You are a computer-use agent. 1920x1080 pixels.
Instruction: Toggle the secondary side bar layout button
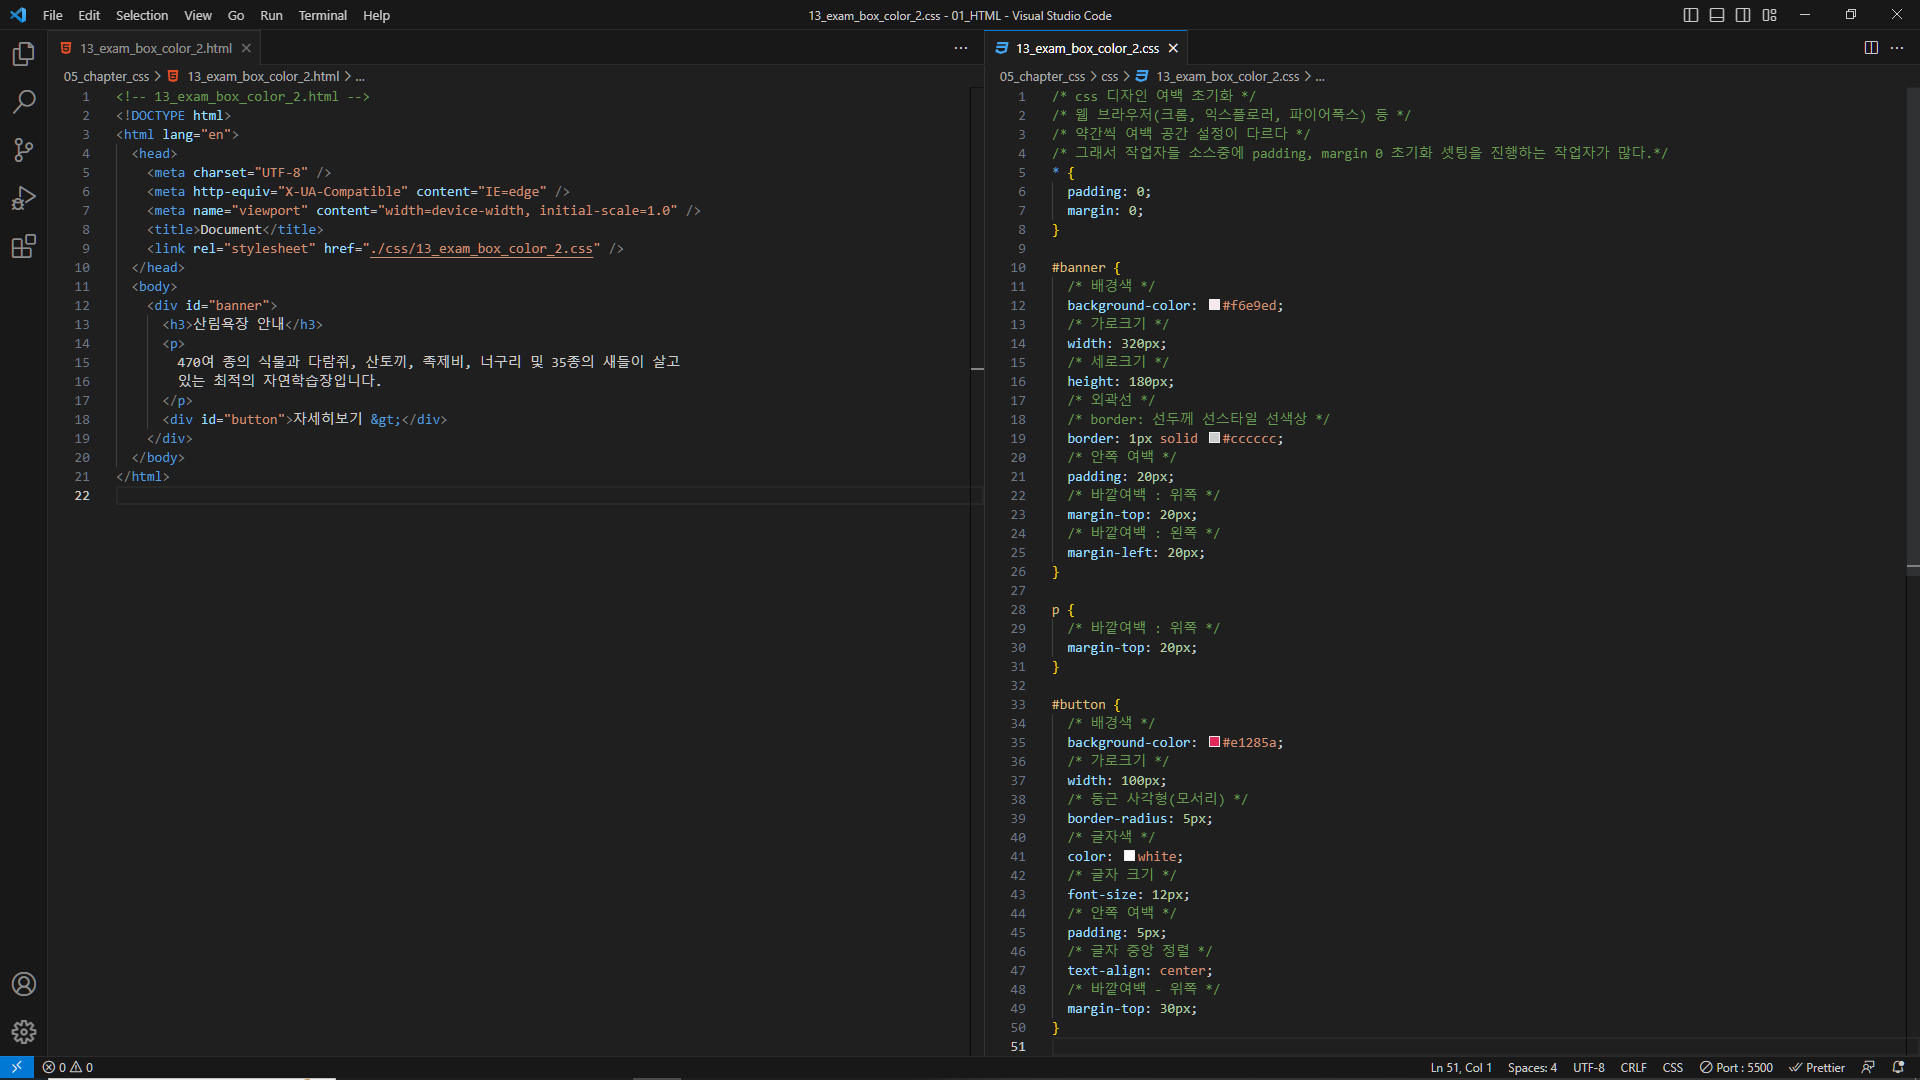point(1743,15)
